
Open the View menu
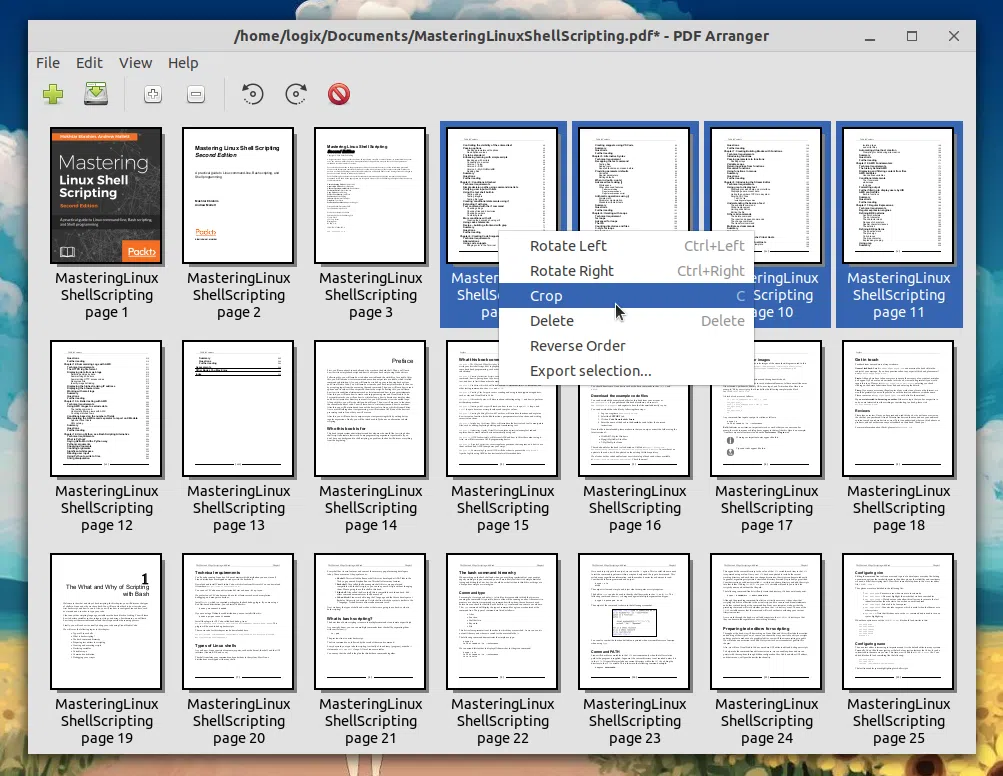pos(135,63)
